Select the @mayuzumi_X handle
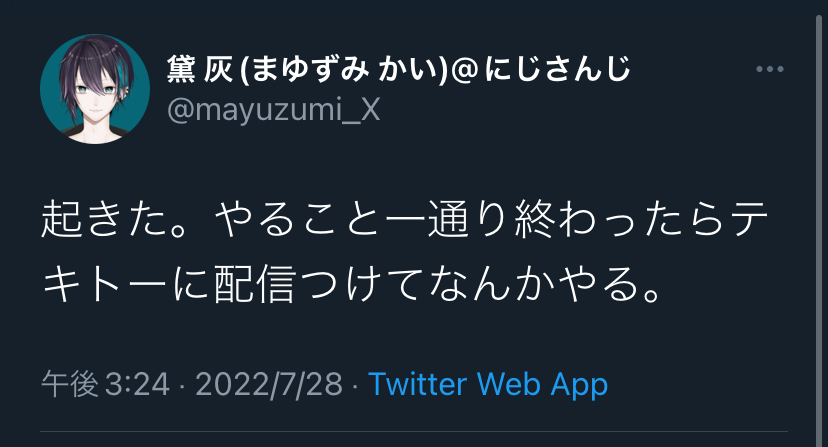Viewport: 828px width, 447px height. point(274,110)
